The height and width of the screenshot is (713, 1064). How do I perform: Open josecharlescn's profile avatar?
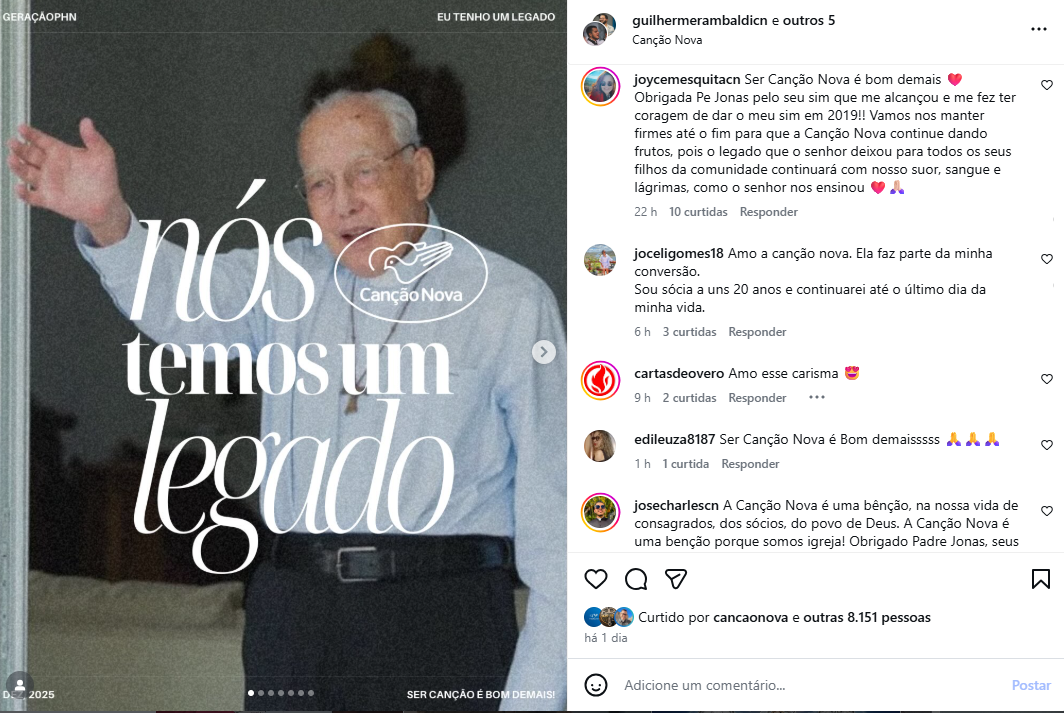point(601,512)
